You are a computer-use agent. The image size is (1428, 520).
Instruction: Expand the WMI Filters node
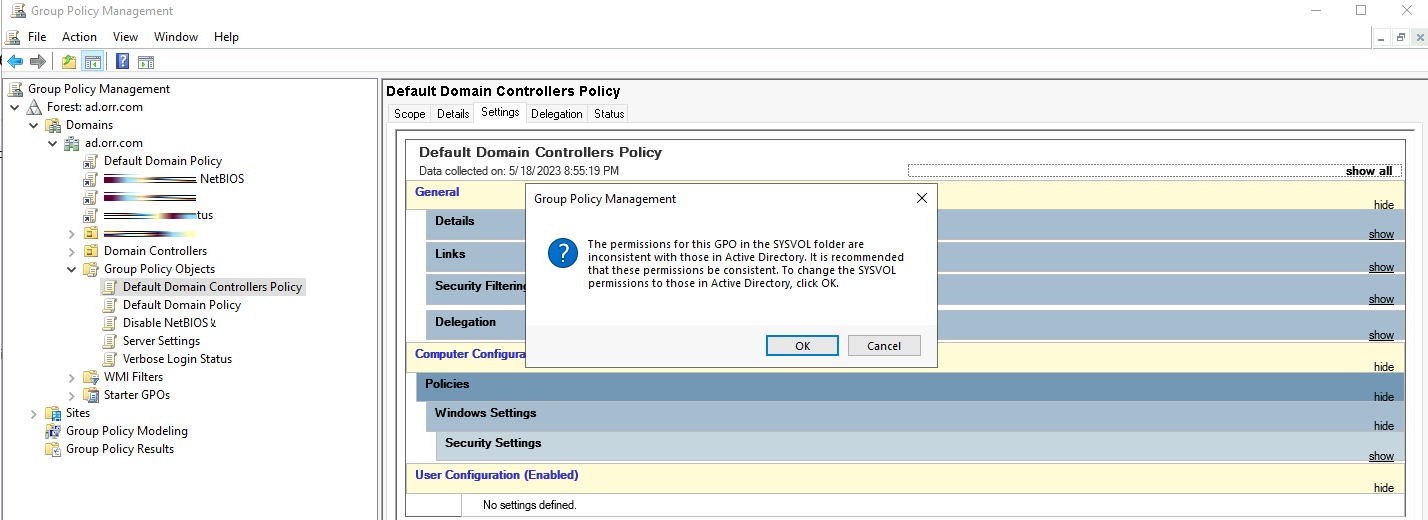tap(72, 377)
